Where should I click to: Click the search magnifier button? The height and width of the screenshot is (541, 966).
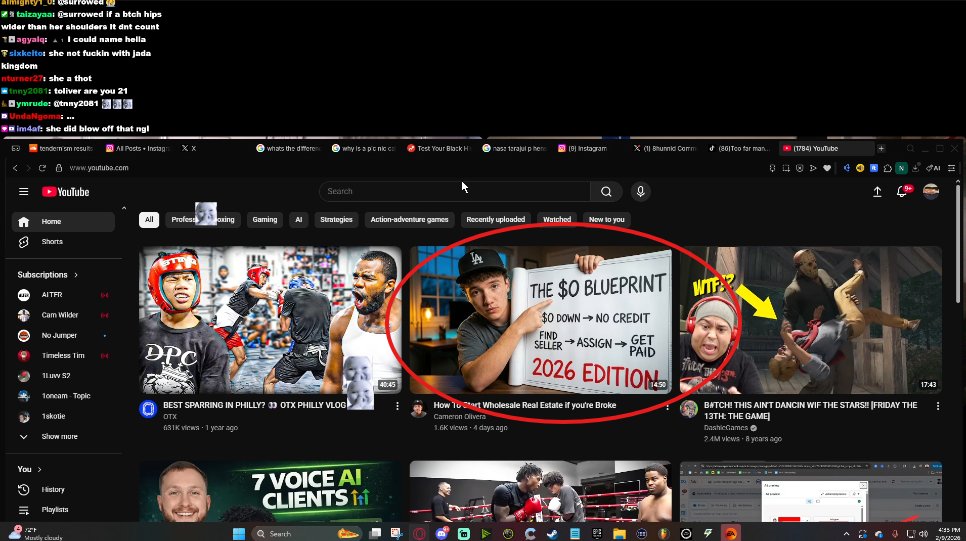[606, 192]
